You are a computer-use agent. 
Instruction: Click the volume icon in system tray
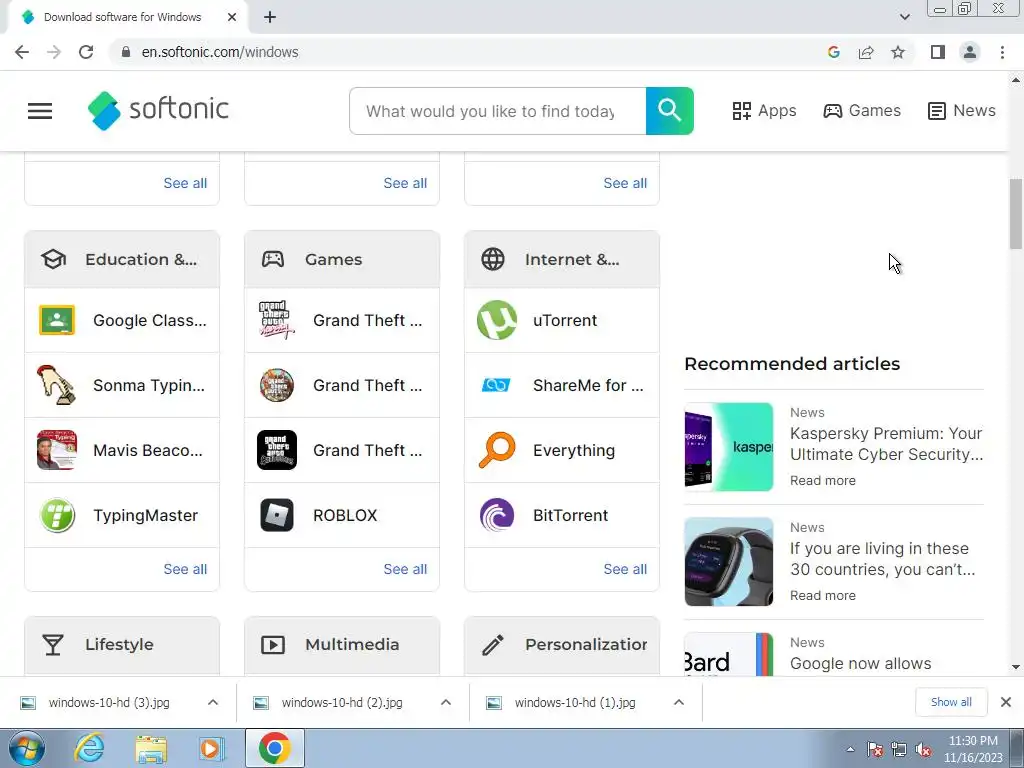pos(923,750)
